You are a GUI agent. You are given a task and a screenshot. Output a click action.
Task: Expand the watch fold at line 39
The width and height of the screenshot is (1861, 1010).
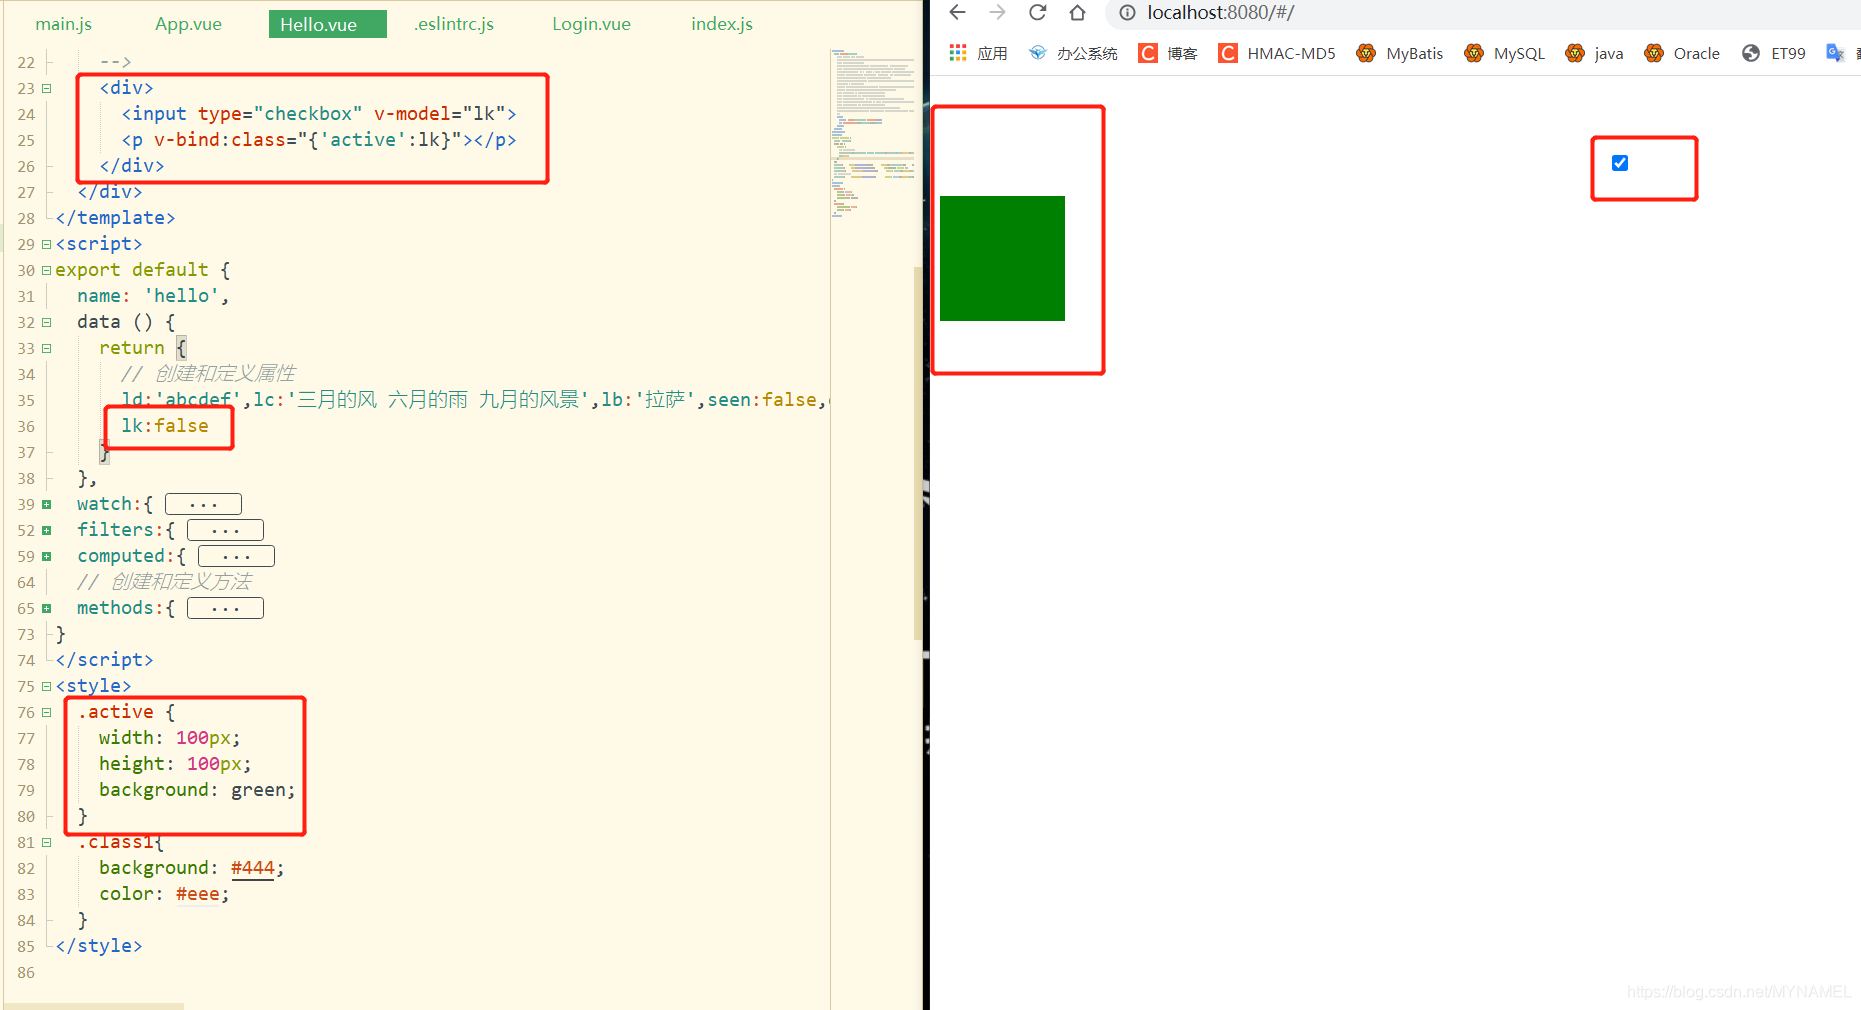click(46, 504)
